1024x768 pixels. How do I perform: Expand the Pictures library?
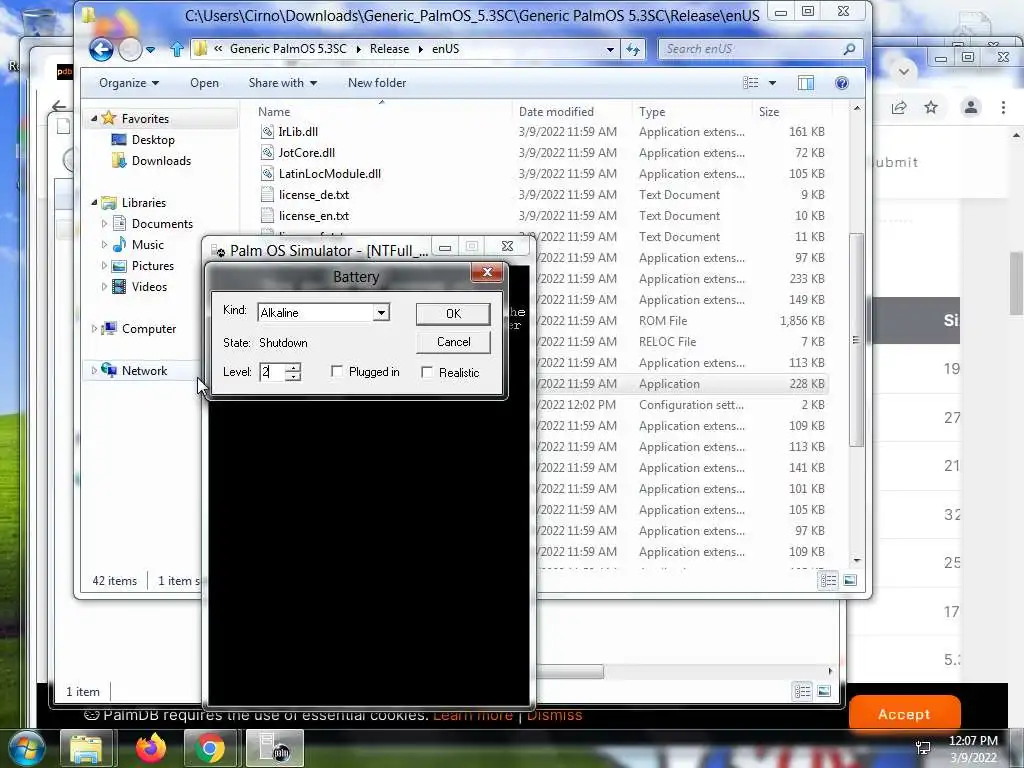pos(104,265)
